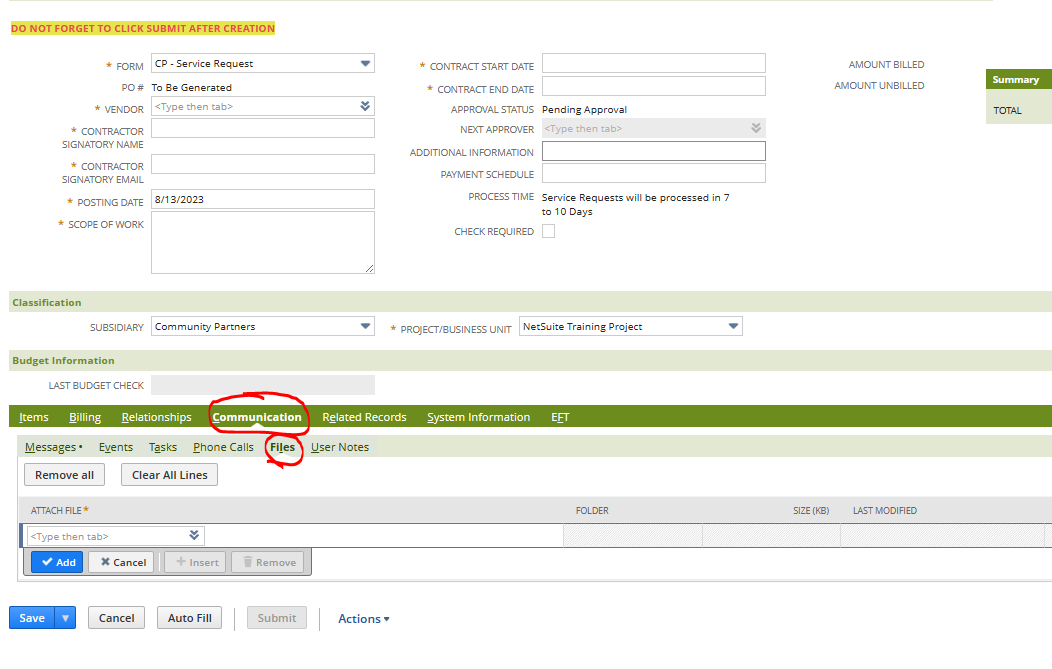The width and height of the screenshot is (1052, 669).
Task: Click the Auto Fill button
Action: pyautogui.click(x=189, y=618)
